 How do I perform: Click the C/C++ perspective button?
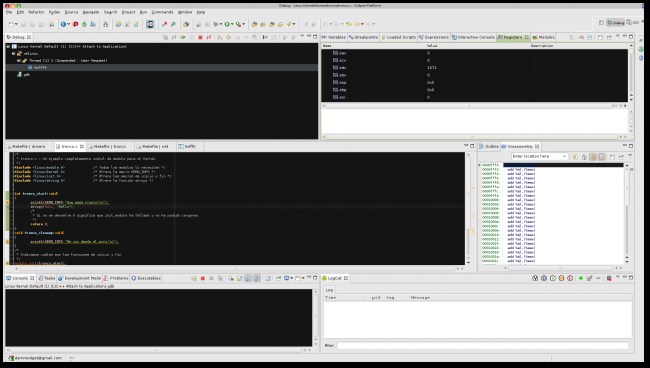coord(633,22)
